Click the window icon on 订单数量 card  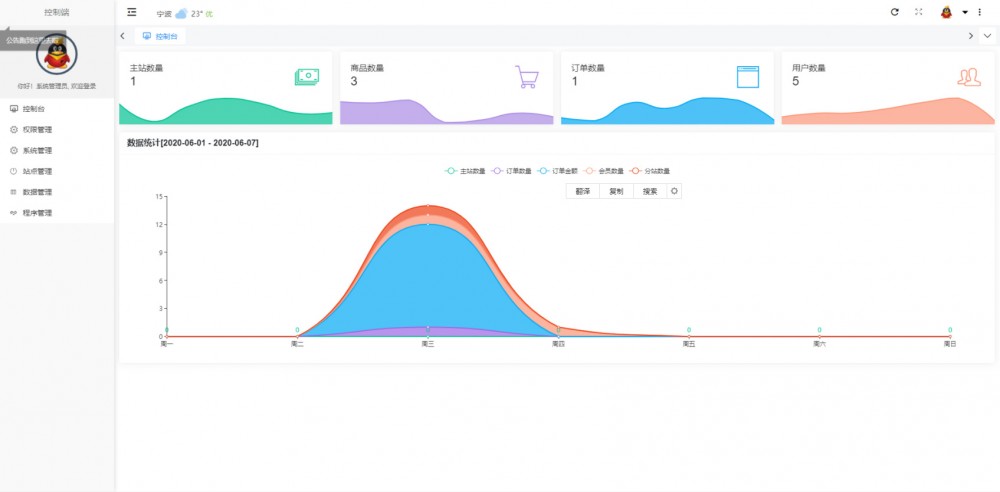(x=748, y=77)
